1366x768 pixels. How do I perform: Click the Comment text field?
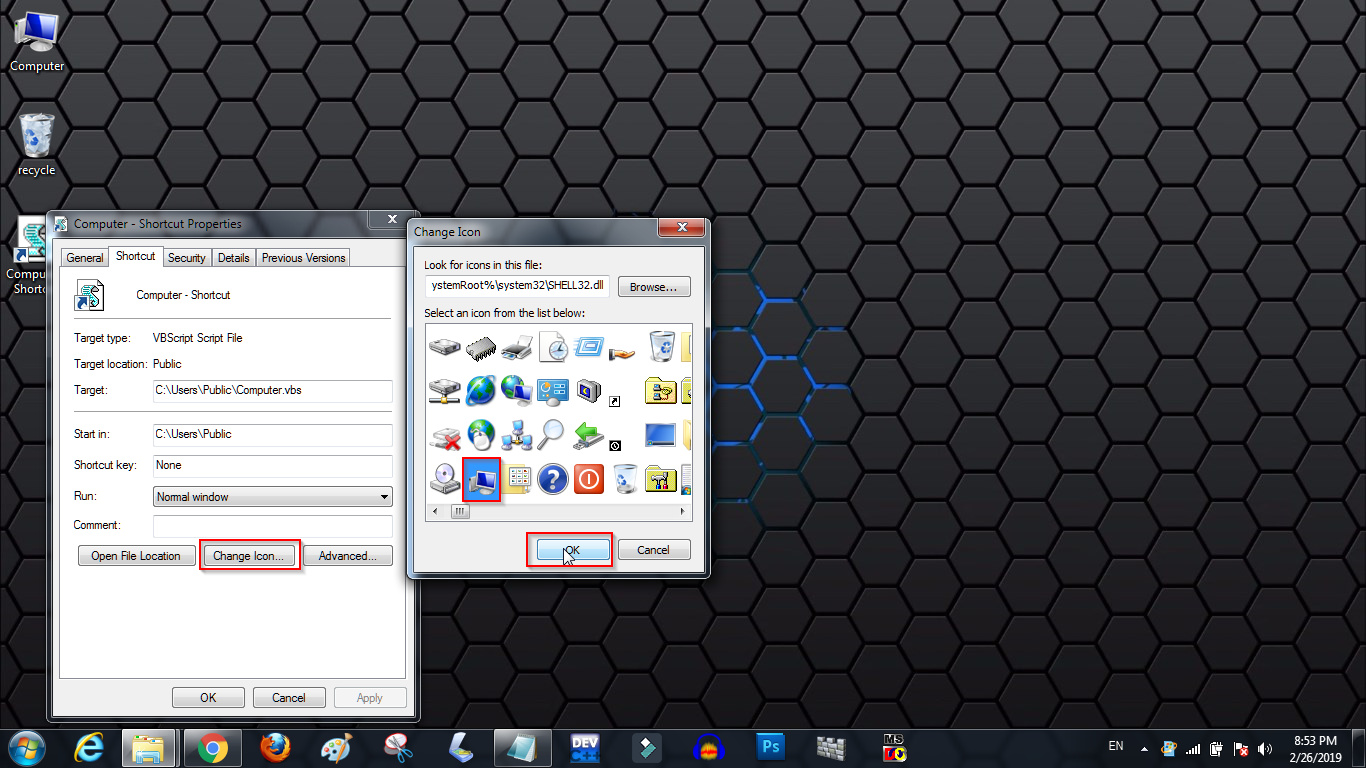point(272,526)
